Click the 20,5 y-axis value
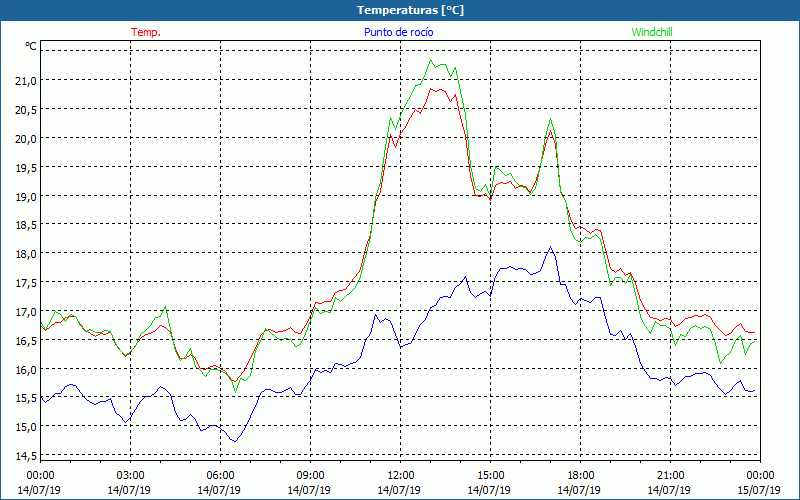Screen dimensions: 800x500 click(x=26, y=109)
